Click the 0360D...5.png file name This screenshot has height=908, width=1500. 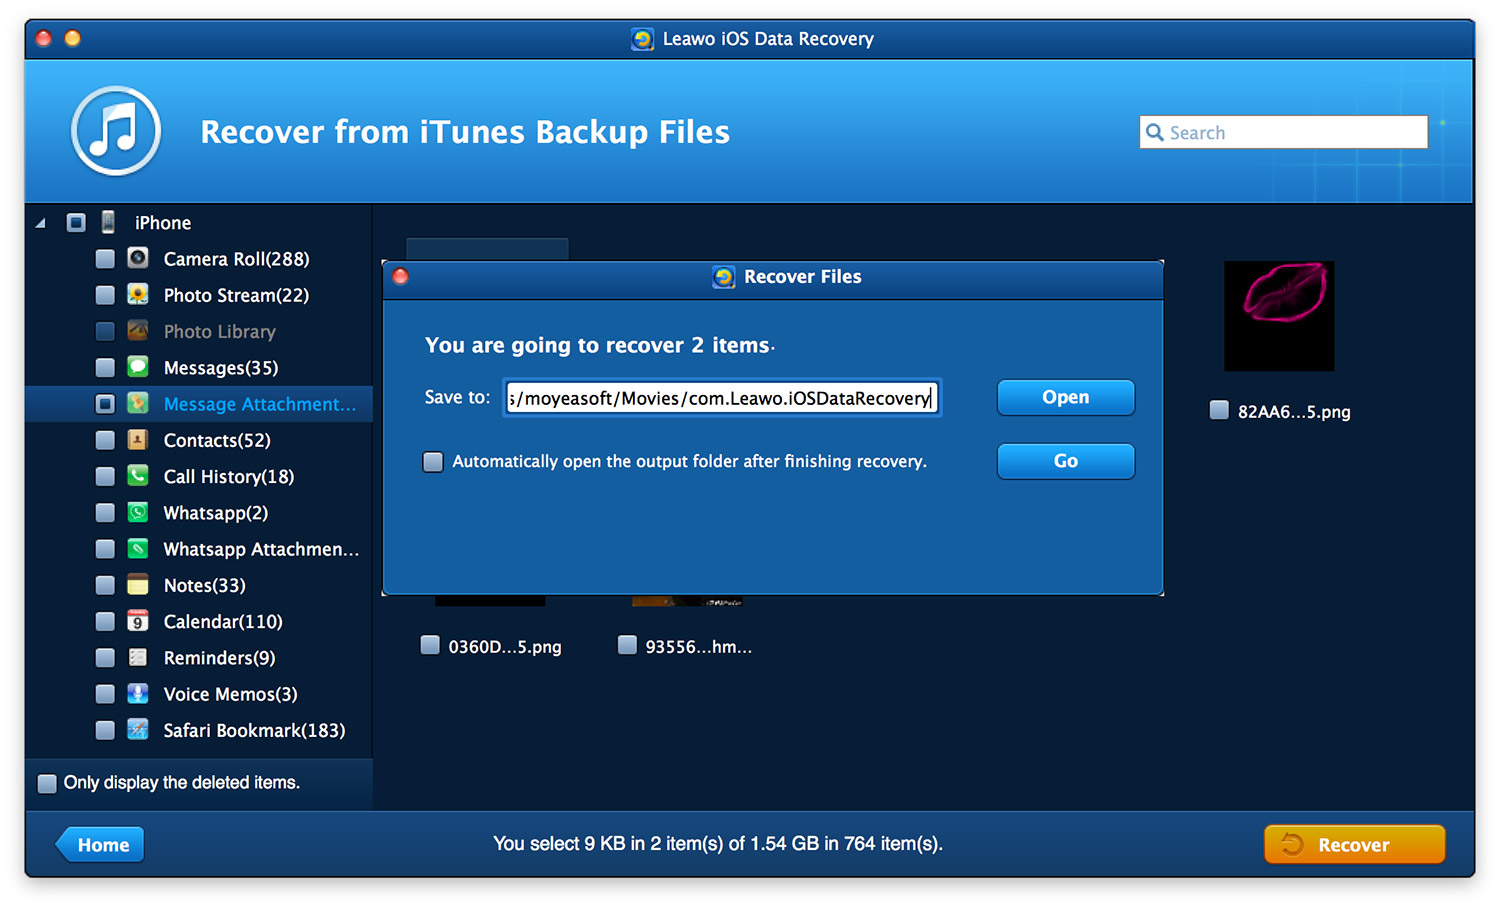(505, 647)
